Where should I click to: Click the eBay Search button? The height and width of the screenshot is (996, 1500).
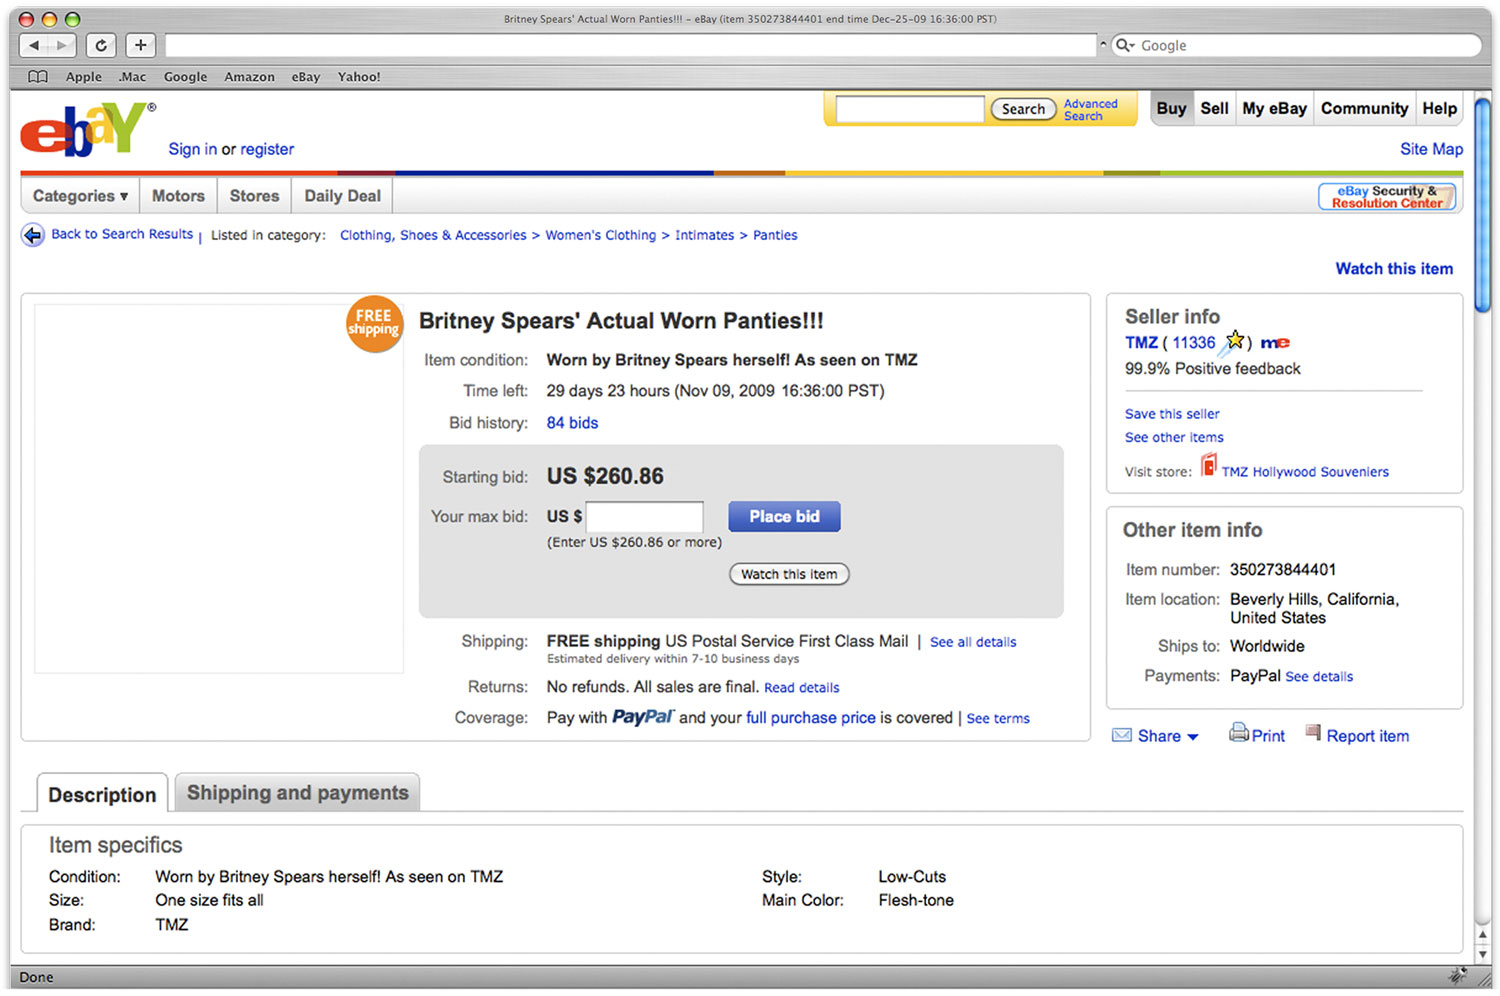click(1023, 109)
